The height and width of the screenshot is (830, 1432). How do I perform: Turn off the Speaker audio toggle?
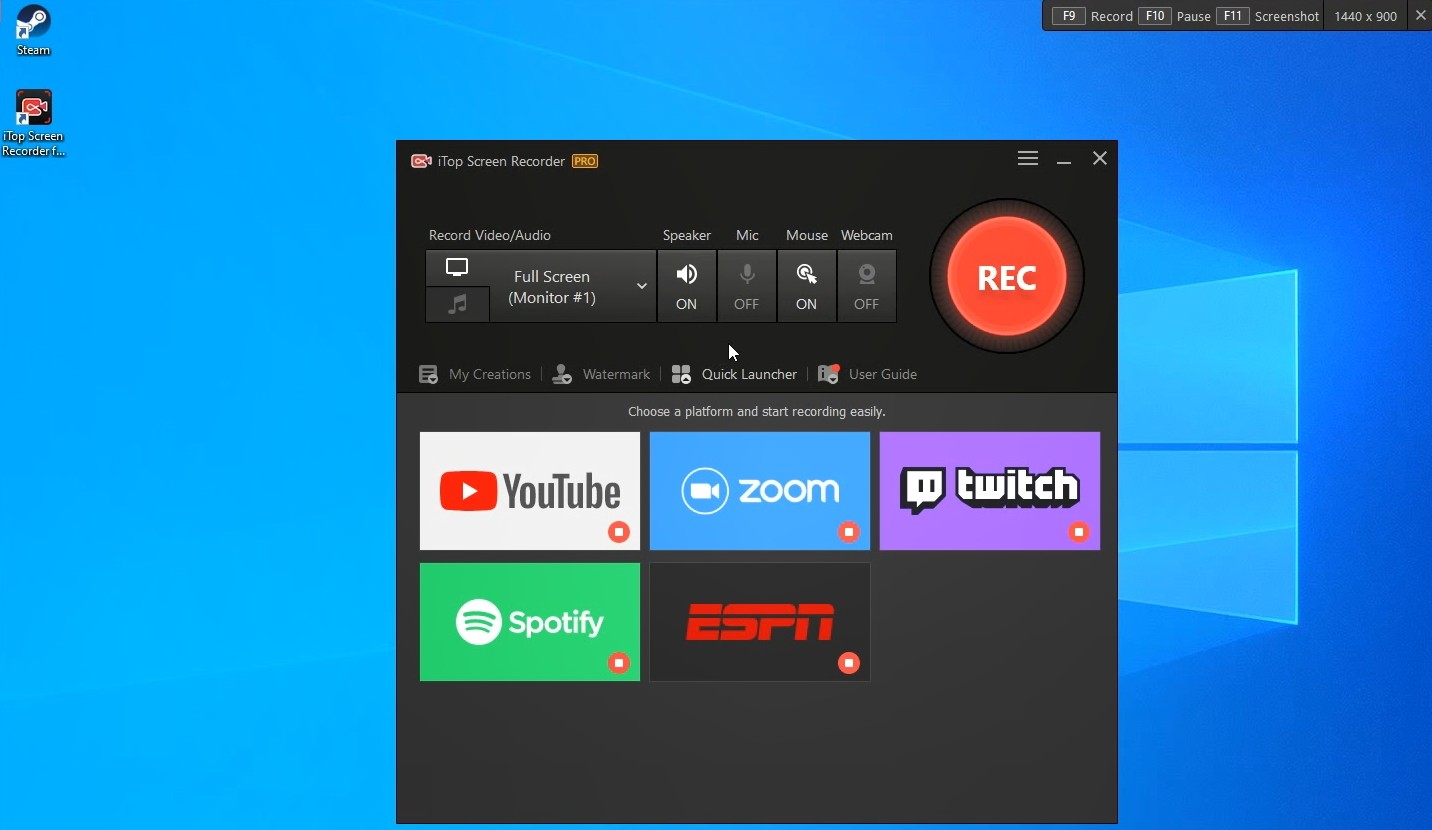point(686,286)
